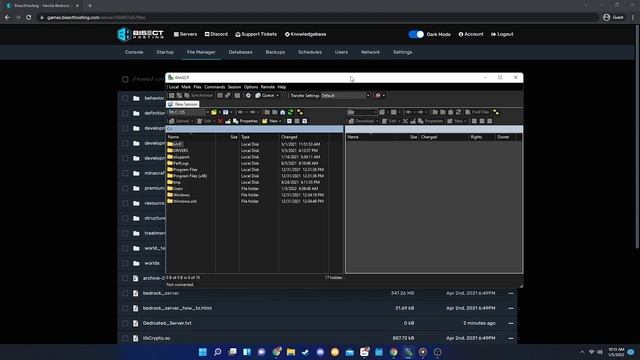Open the Transfer Settings Default combo box
640x360 pixels.
click(x=345, y=96)
